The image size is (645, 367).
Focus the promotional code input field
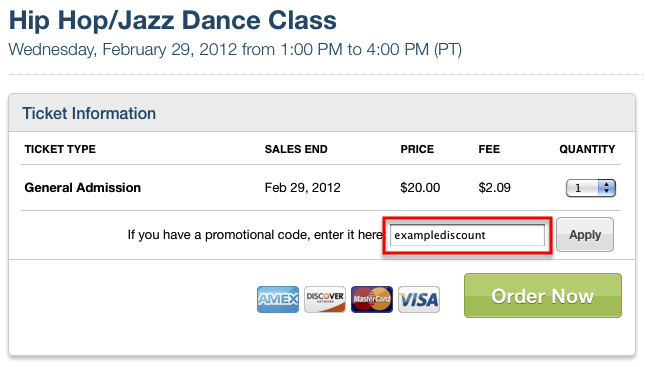467,235
